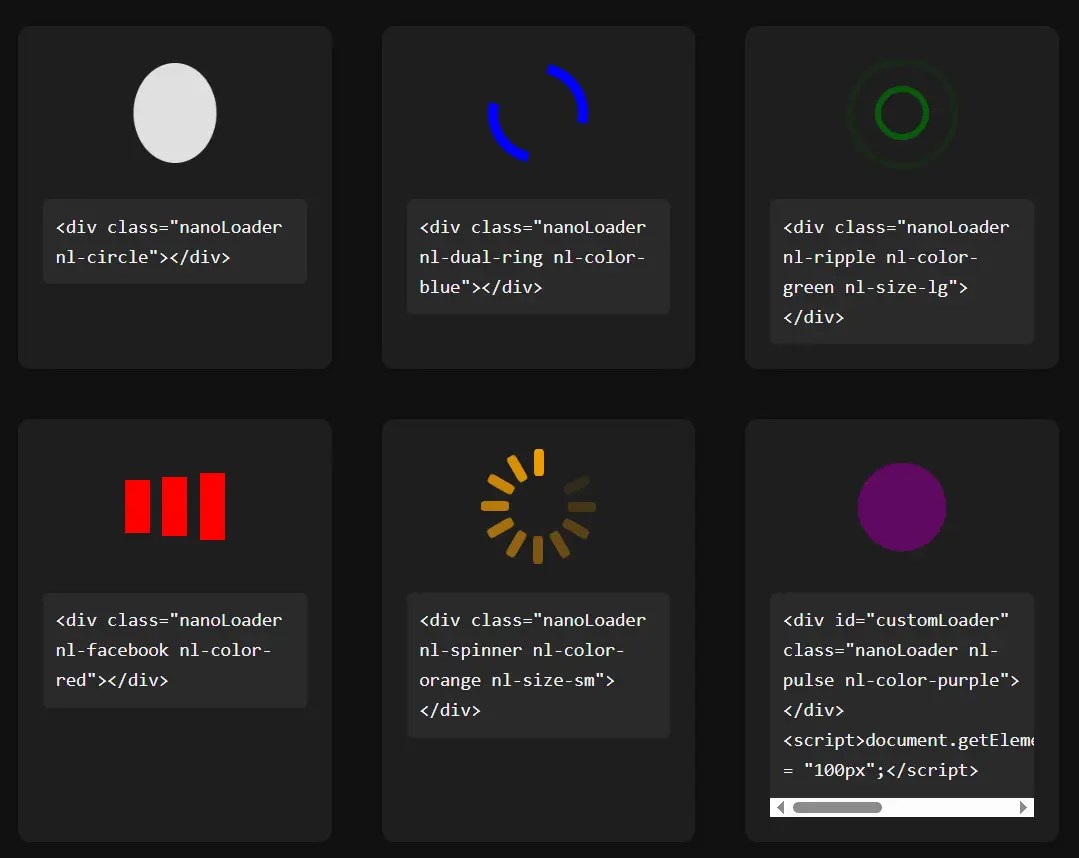Viewport: 1079px width, 858px height.
Task: Click the nl-dual-ring code block
Action: [x=538, y=257]
